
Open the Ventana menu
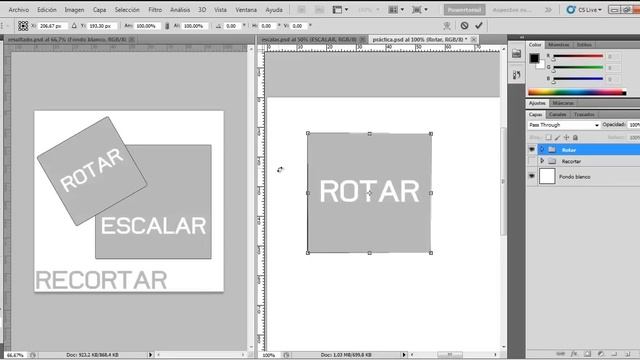(x=246, y=10)
